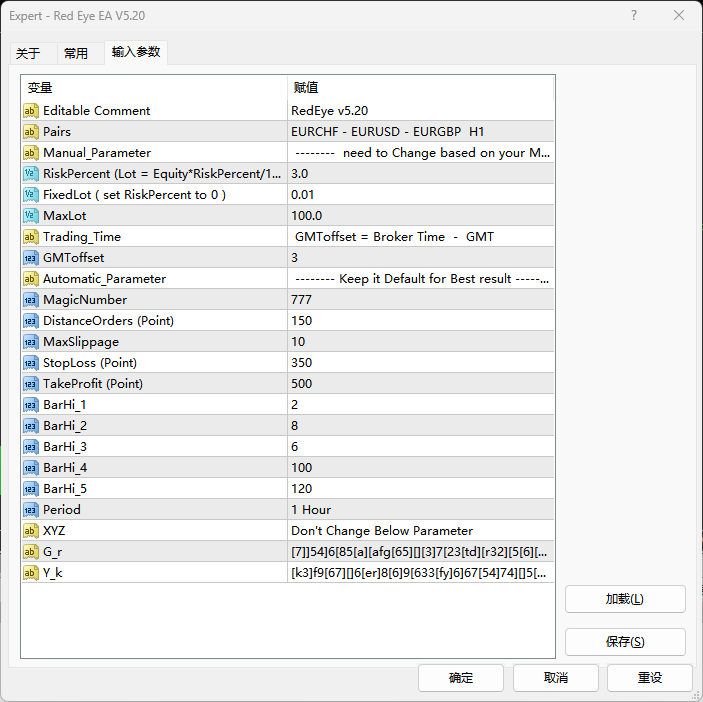Switch to the 关于 tab
This screenshot has height=702, width=703.
(28, 53)
